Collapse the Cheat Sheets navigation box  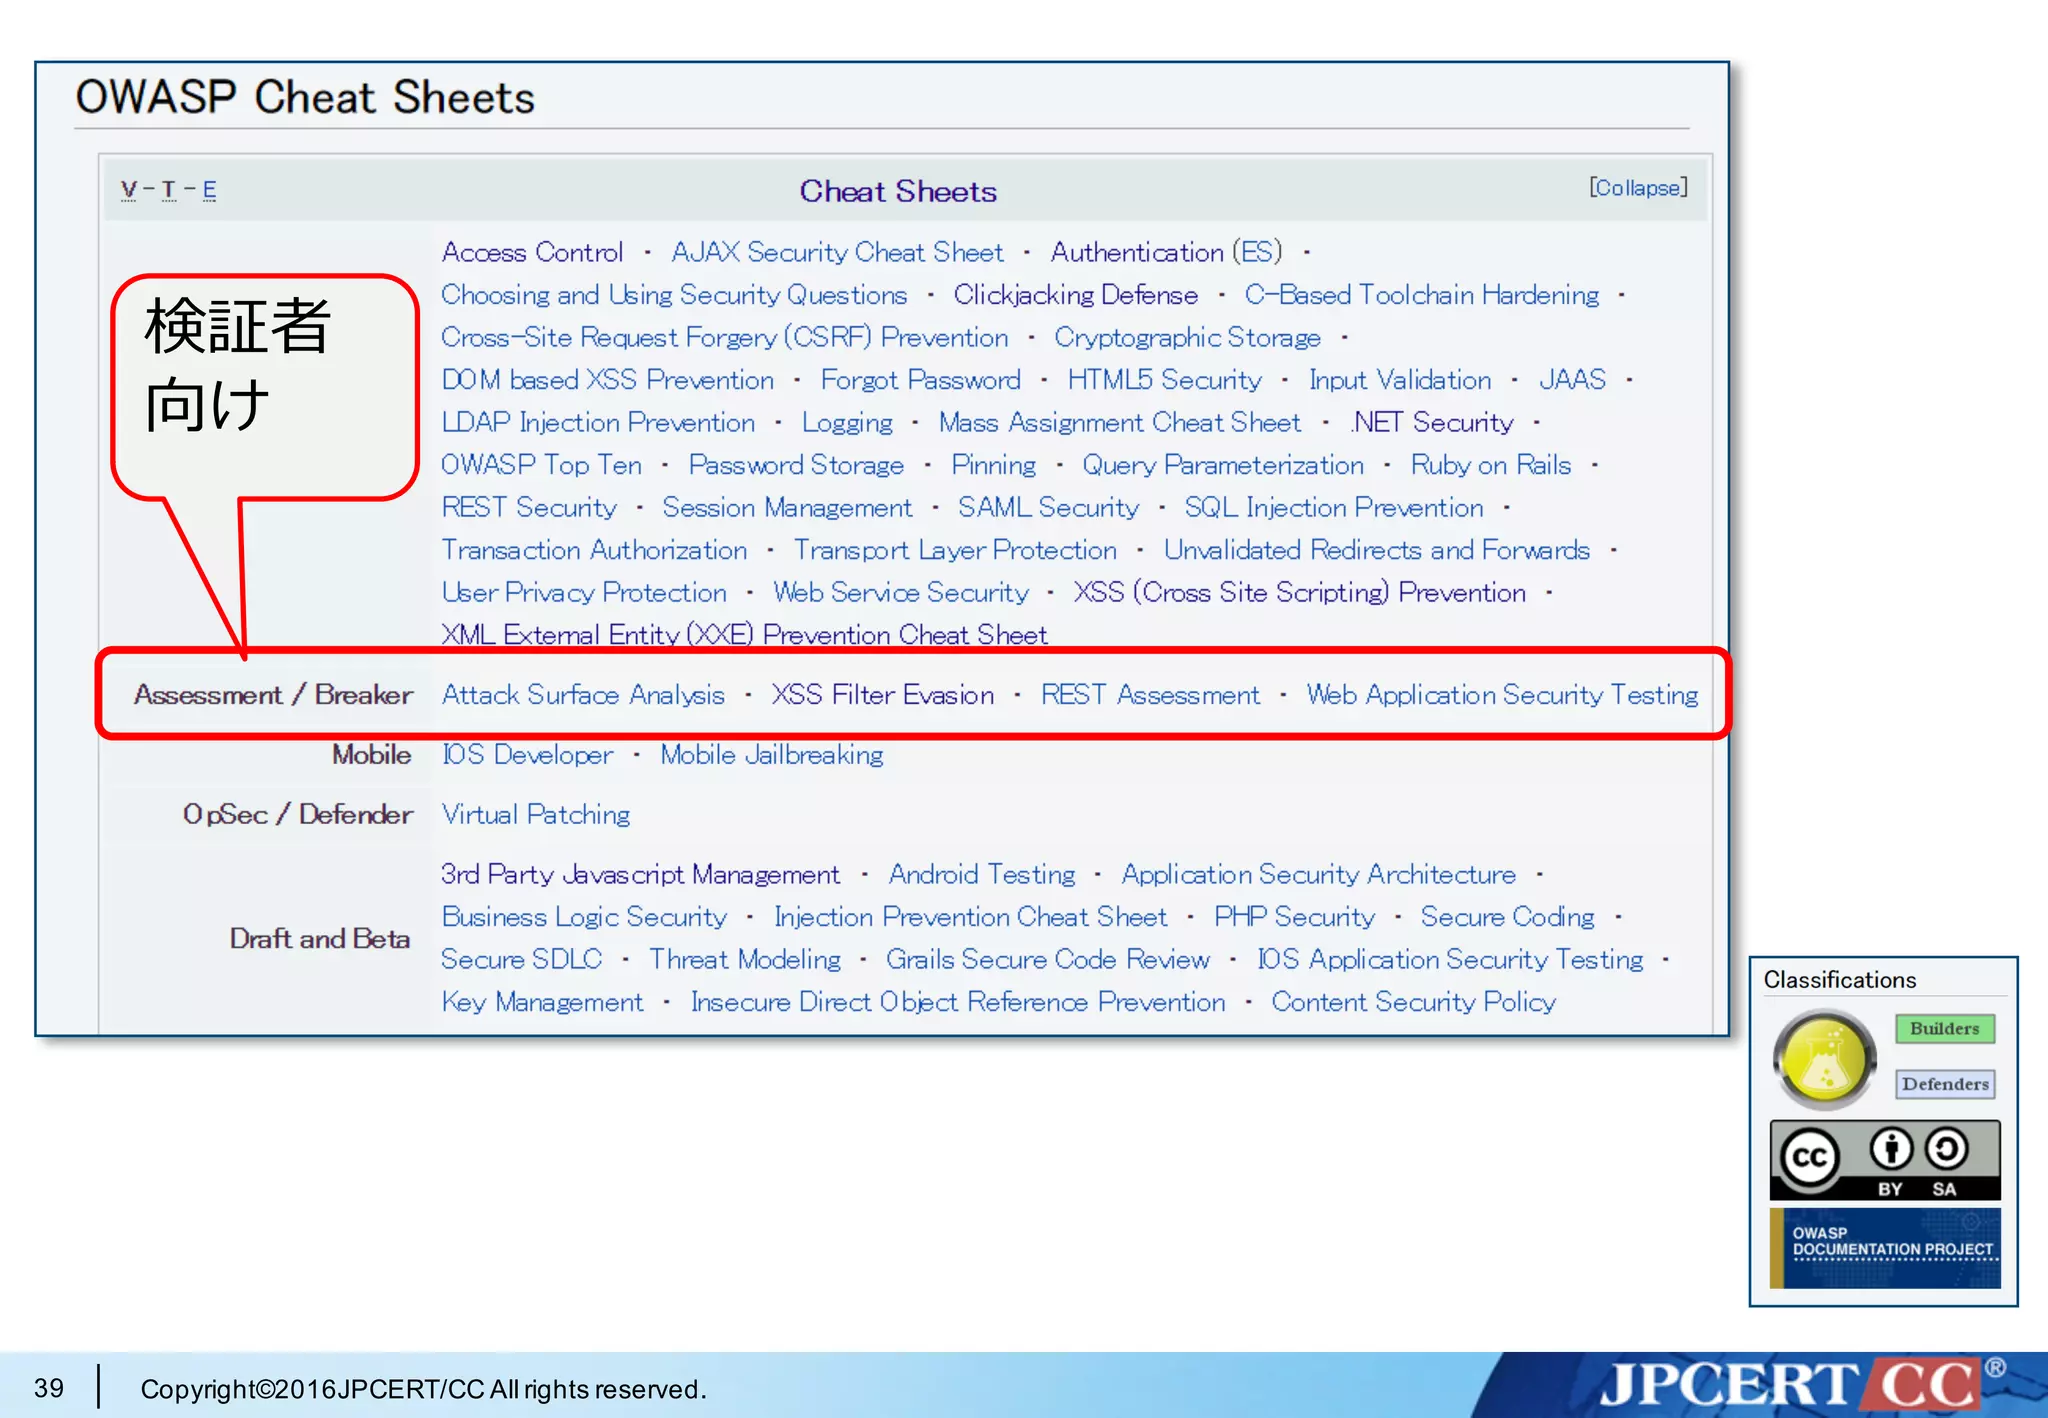pyautogui.click(x=1637, y=188)
